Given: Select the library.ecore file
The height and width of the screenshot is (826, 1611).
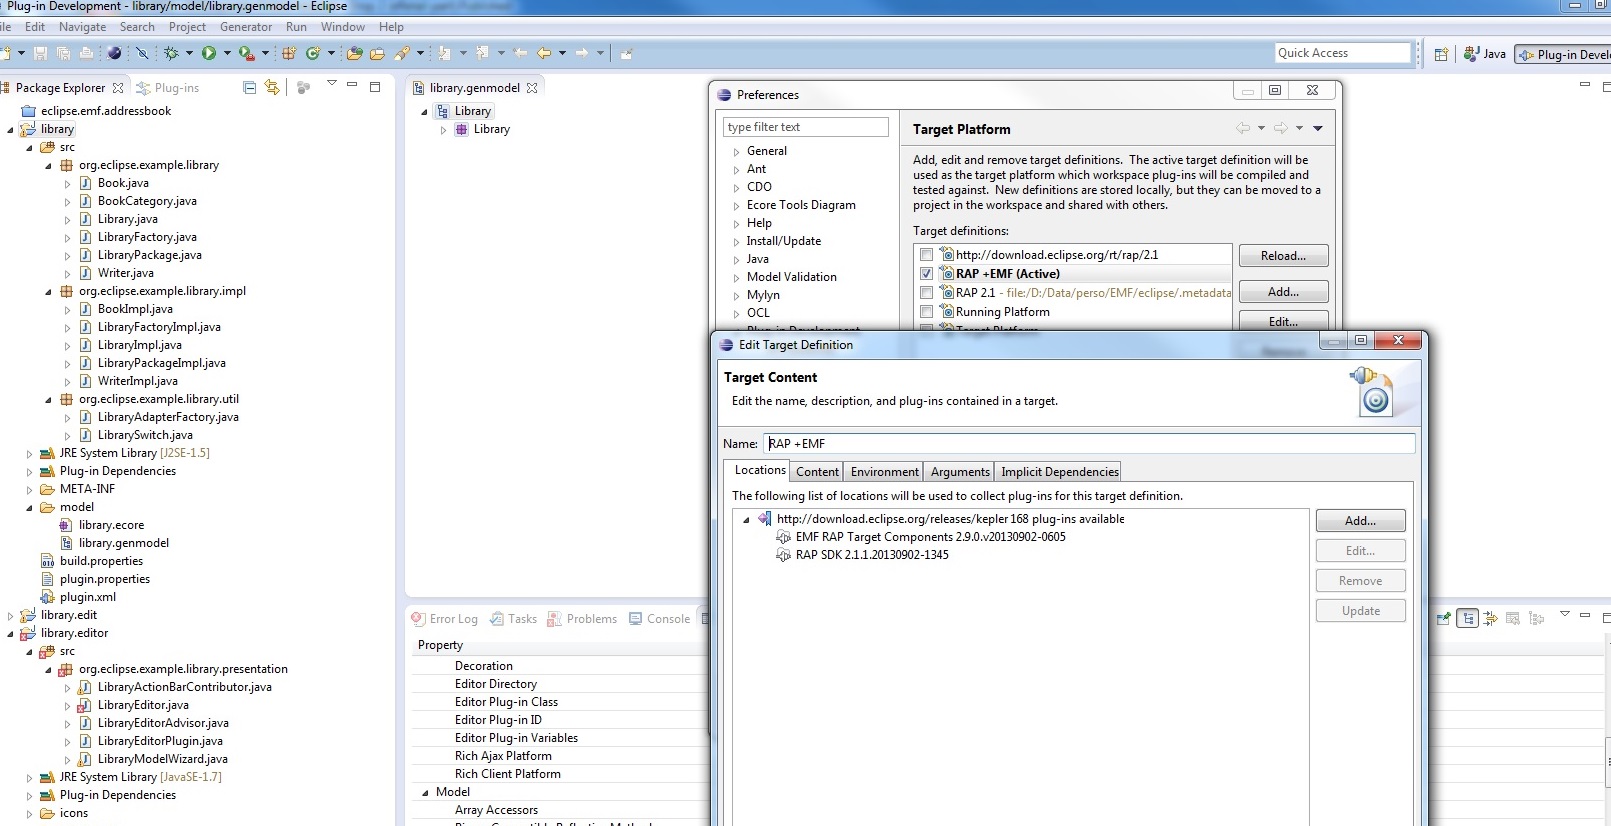Looking at the screenshot, I should [111, 525].
